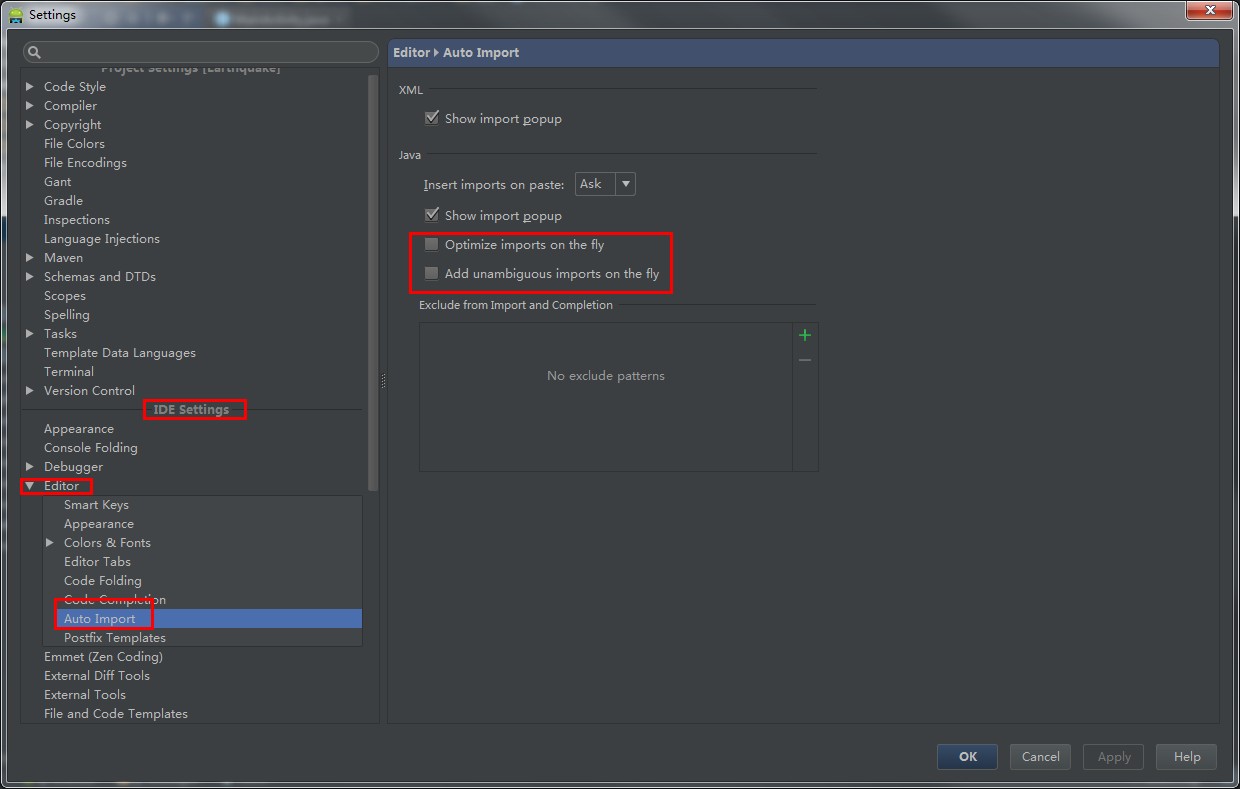Select Appearance under Editor
This screenshot has width=1240, height=789.
(x=99, y=524)
